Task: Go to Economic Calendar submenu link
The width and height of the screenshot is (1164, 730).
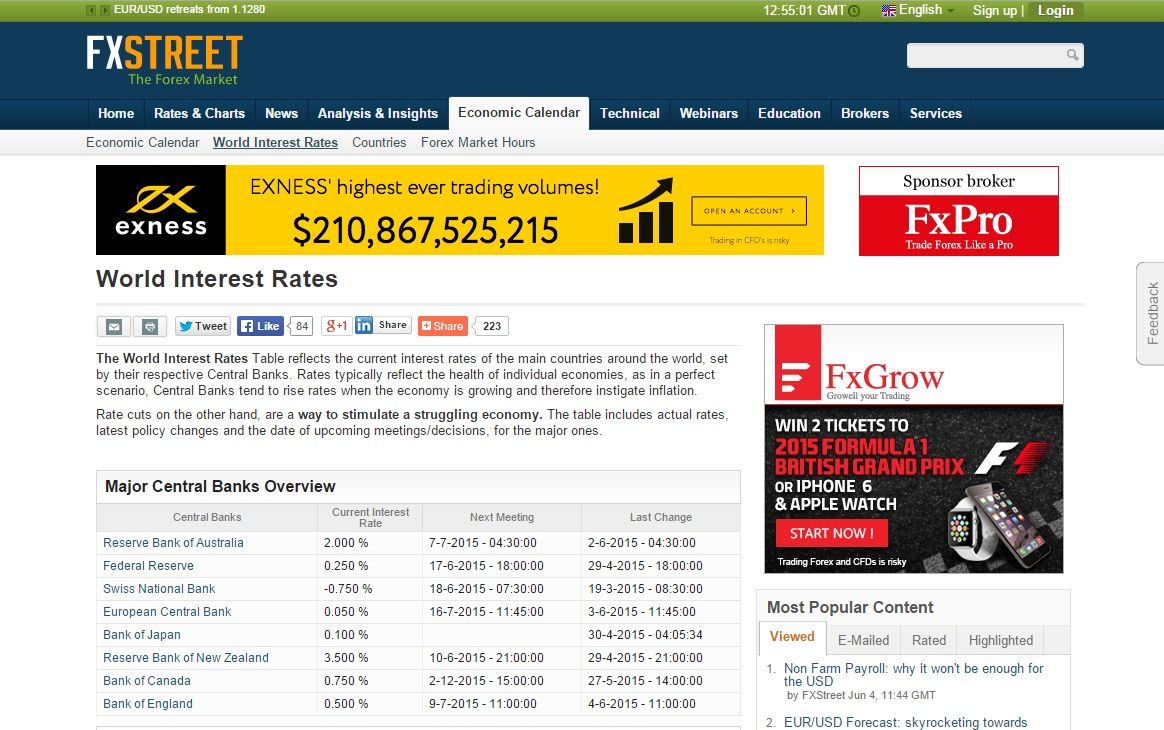Action: tap(143, 143)
